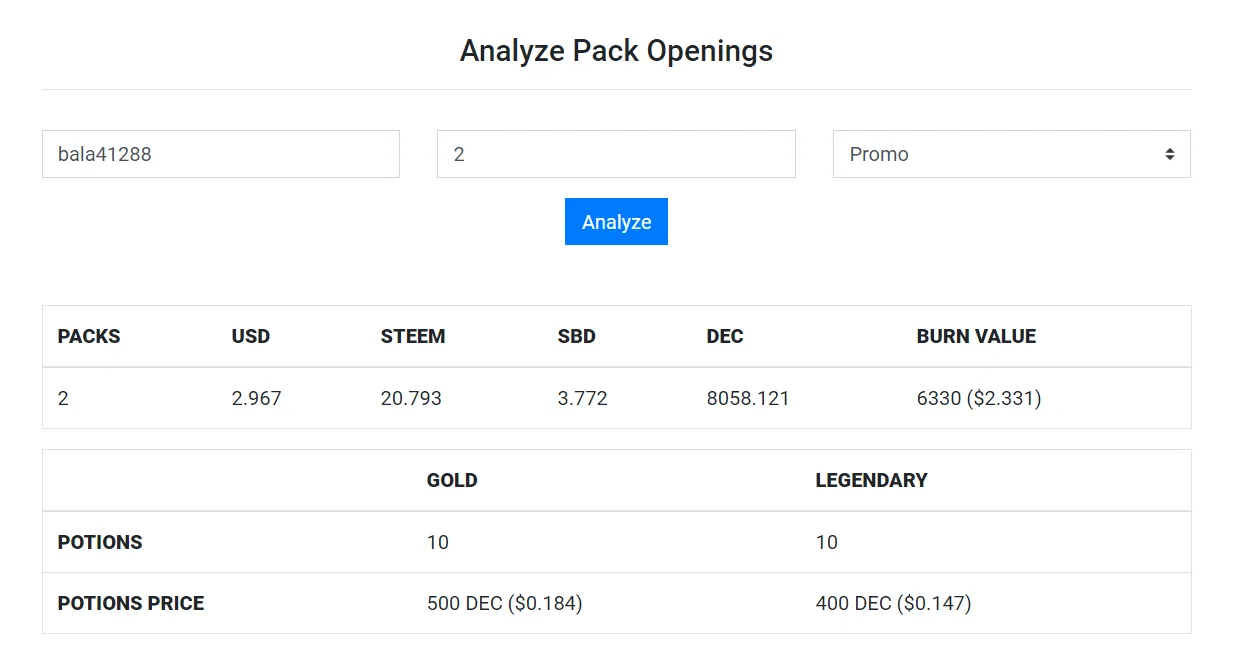Click the DEC column header
The height and width of the screenshot is (646, 1240).
coord(725,336)
